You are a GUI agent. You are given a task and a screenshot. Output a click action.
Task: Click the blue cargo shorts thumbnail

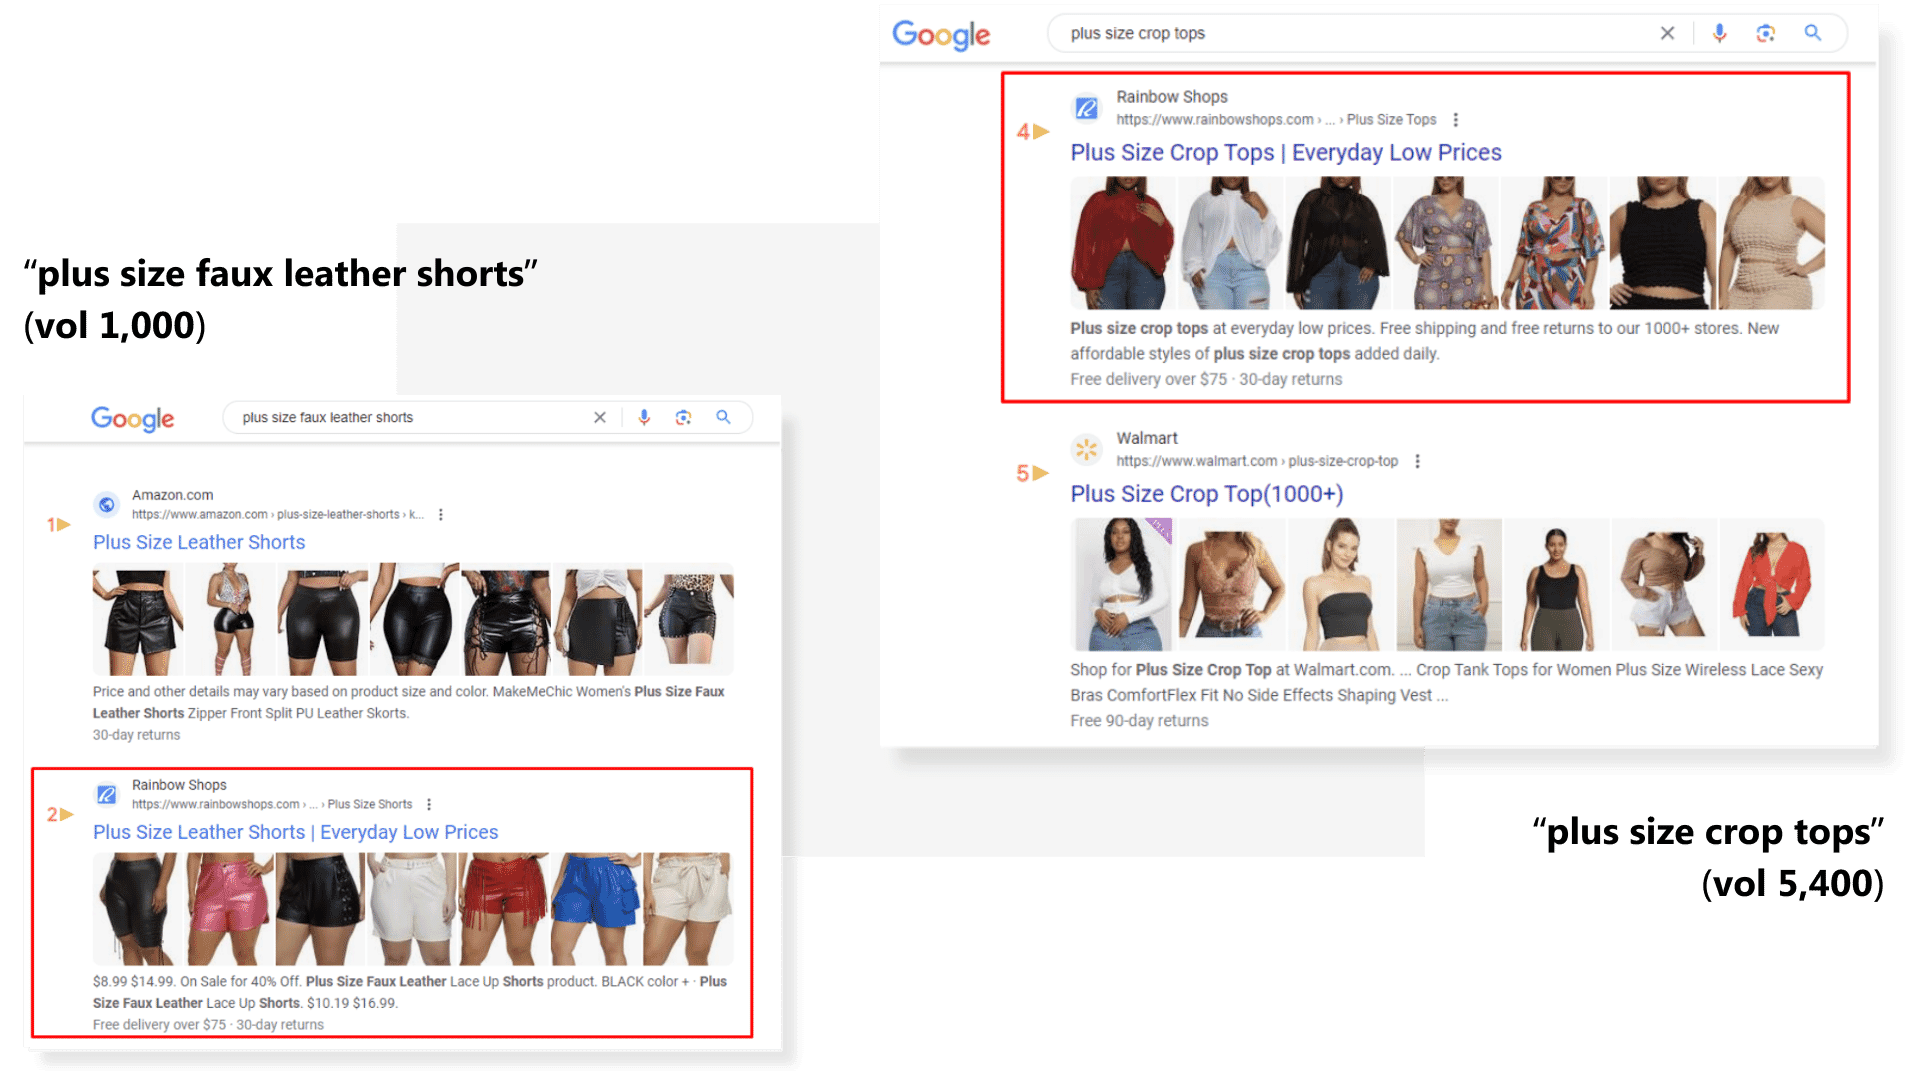(x=596, y=909)
